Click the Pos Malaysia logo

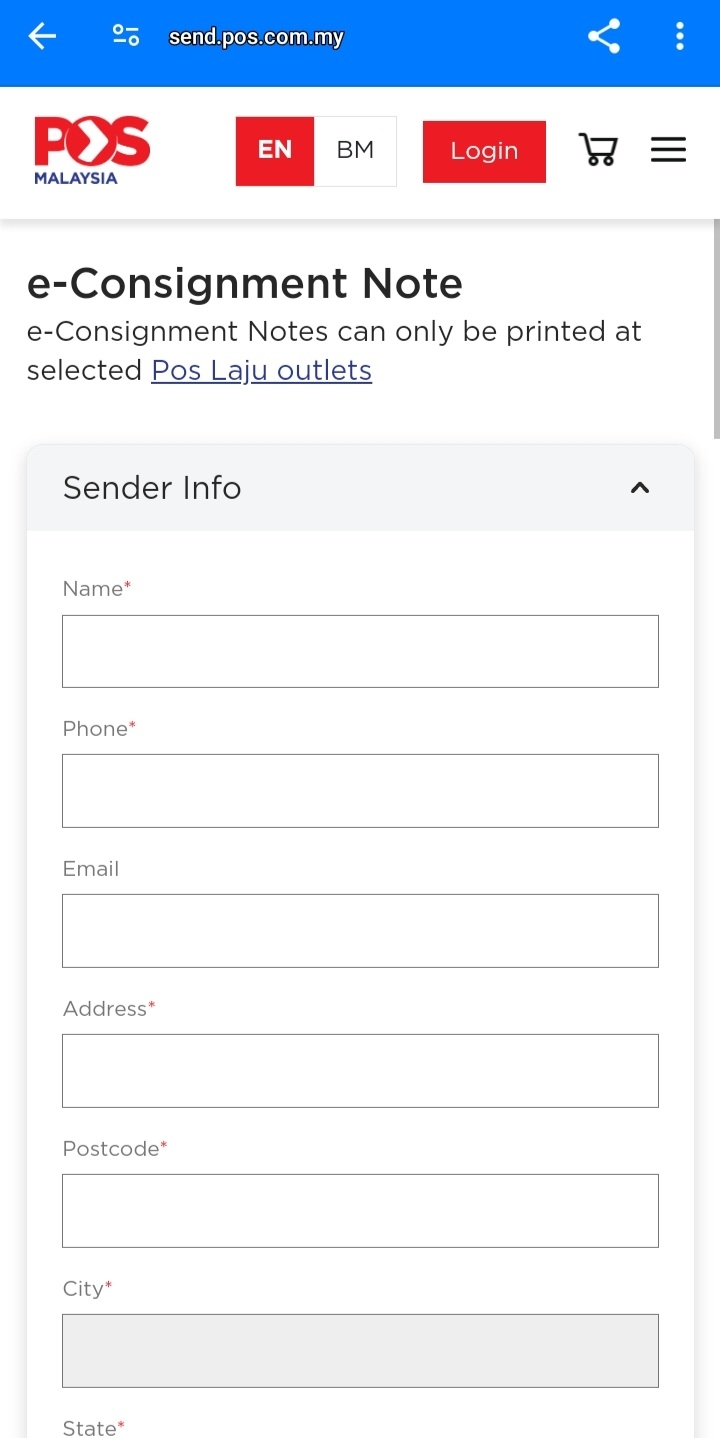(91, 151)
